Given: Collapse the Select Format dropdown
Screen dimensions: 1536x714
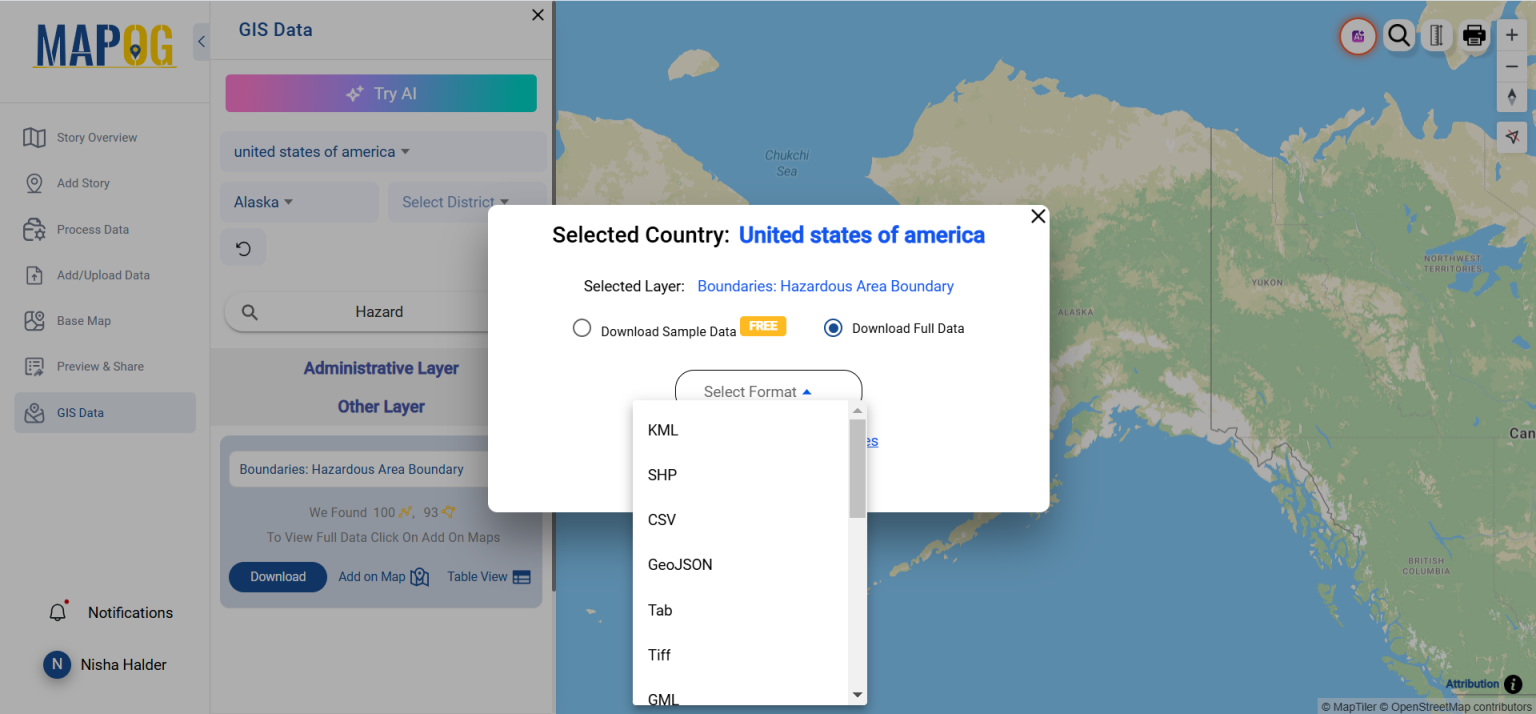Looking at the screenshot, I should pyautogui.click(x=768, y=391).
